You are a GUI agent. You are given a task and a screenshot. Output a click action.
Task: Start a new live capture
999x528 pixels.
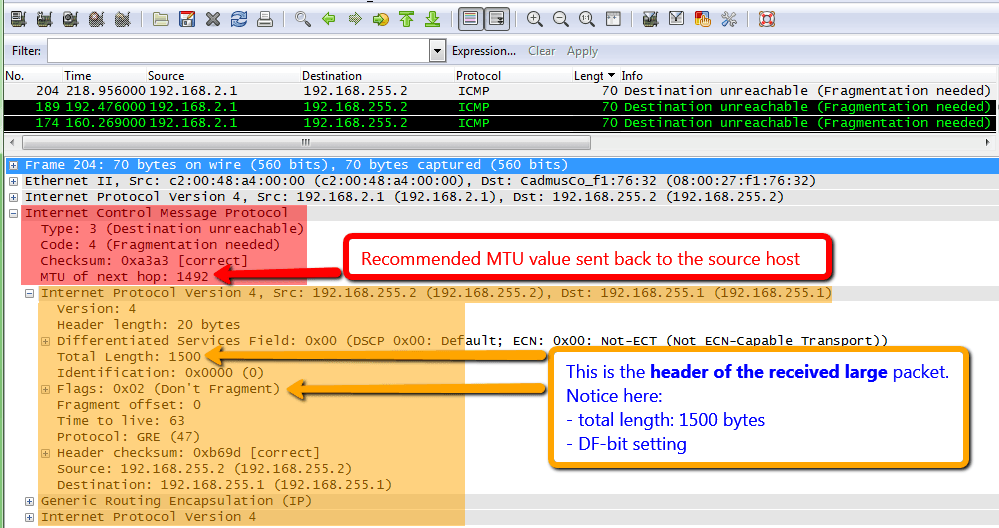point(70,19)
